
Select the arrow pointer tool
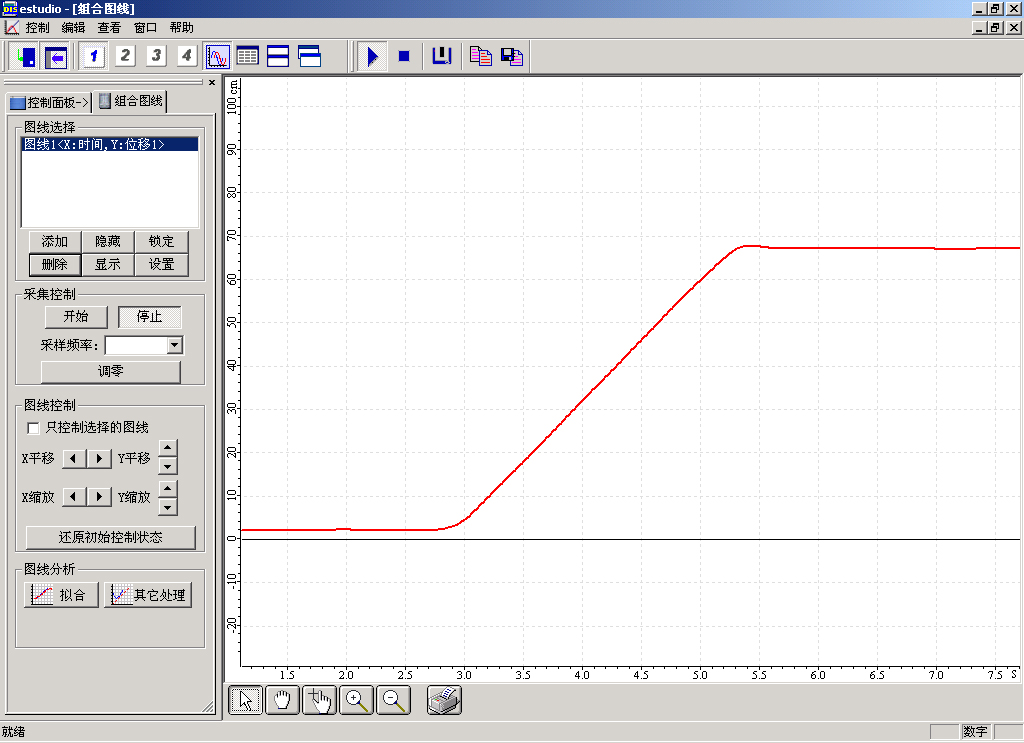point(246,700)
